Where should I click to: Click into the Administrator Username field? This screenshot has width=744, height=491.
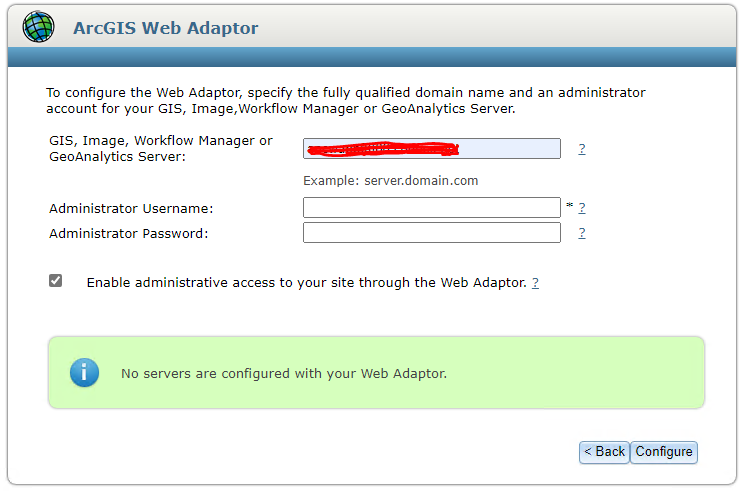tap(431, 208)
